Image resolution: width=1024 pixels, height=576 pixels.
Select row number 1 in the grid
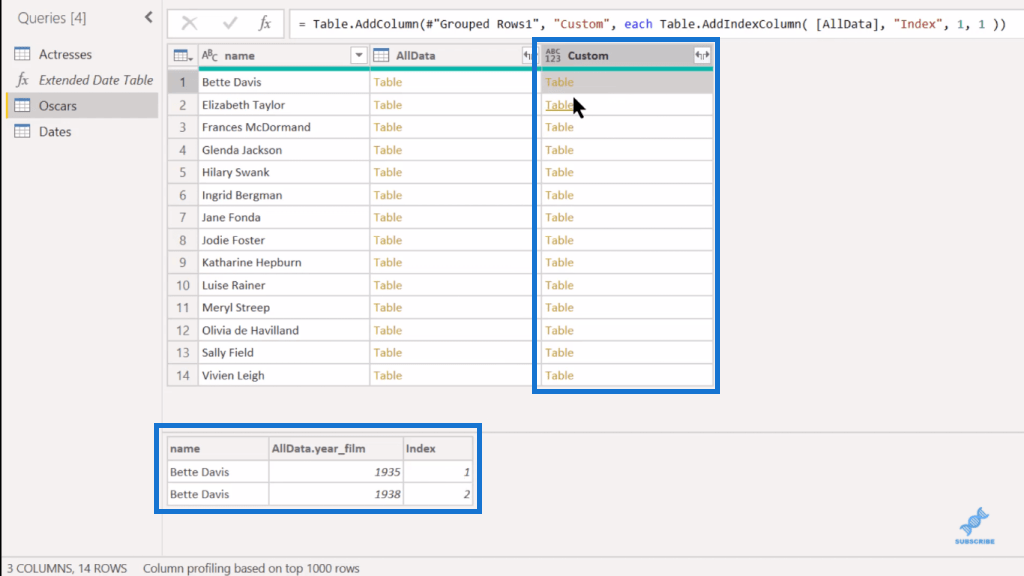click(183, 82)
